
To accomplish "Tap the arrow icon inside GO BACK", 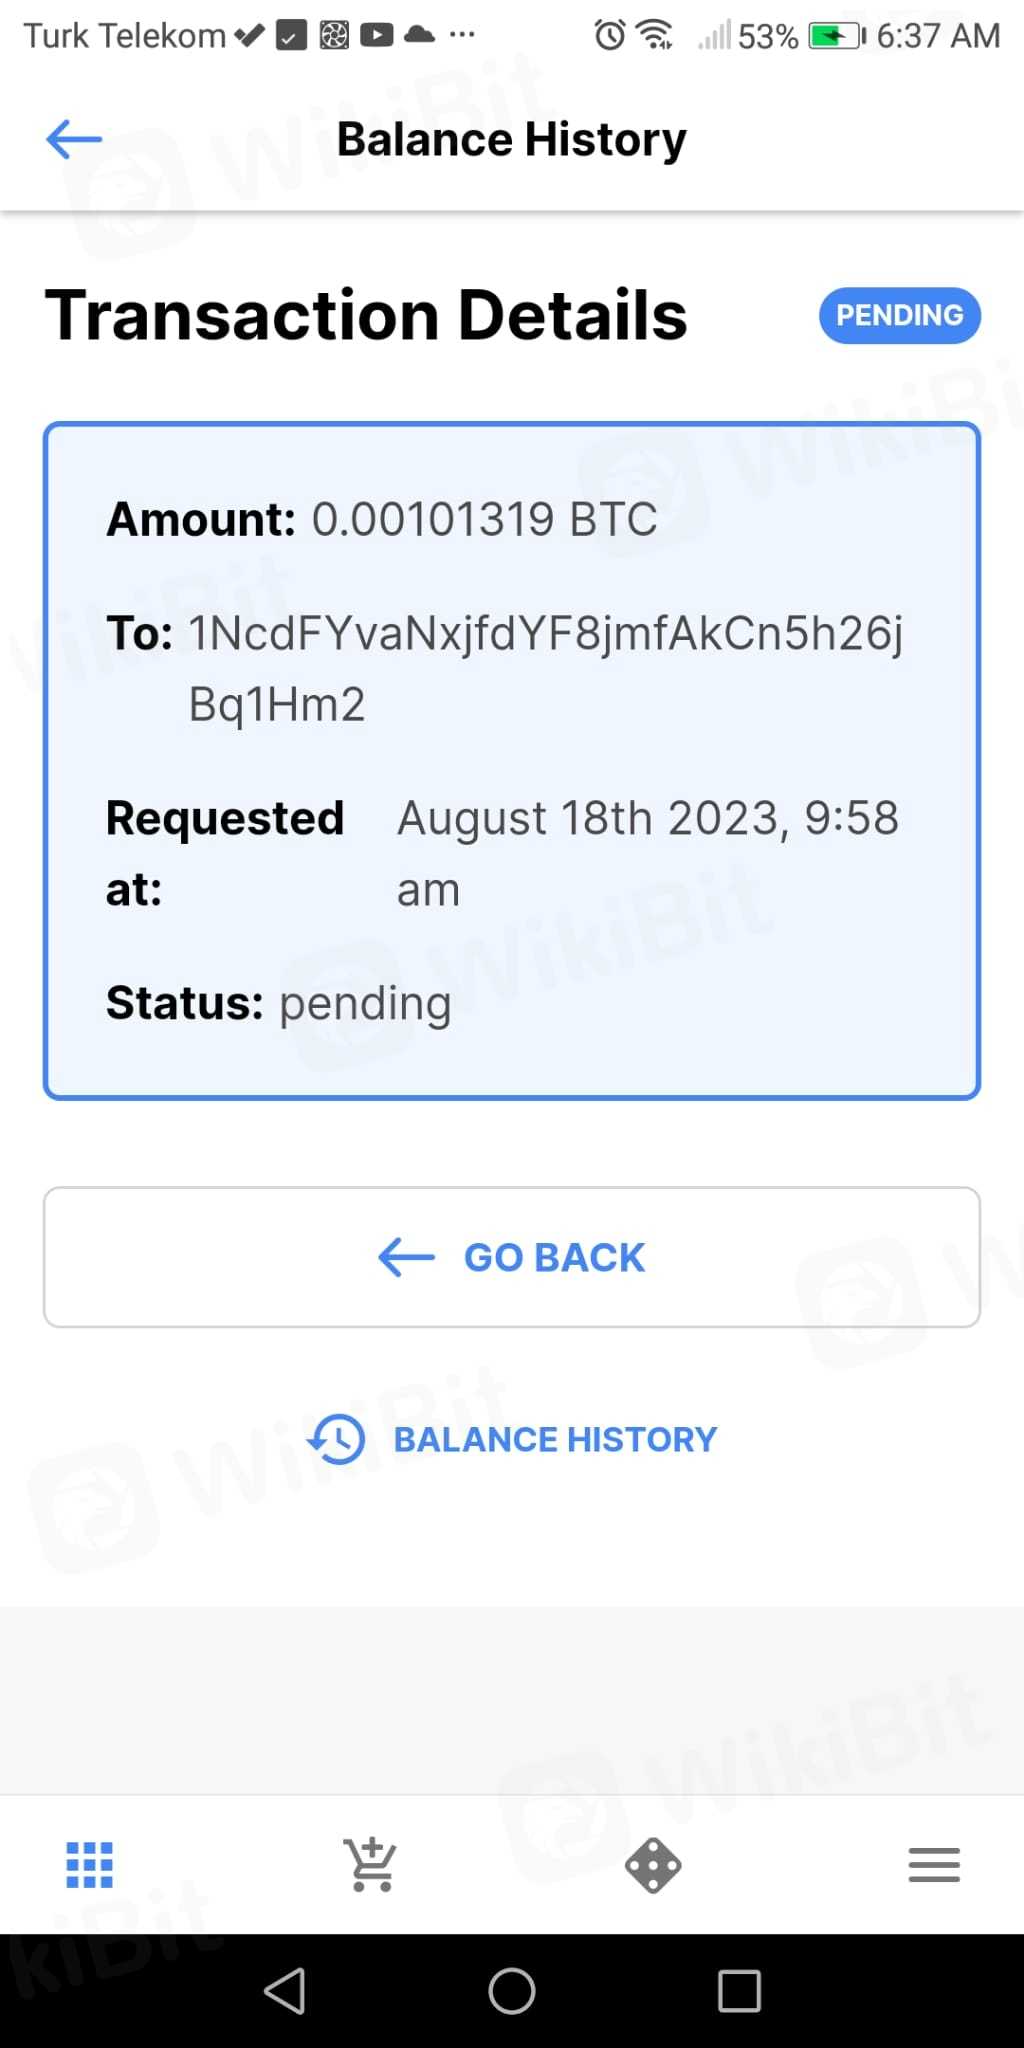I will (406, 1257).
